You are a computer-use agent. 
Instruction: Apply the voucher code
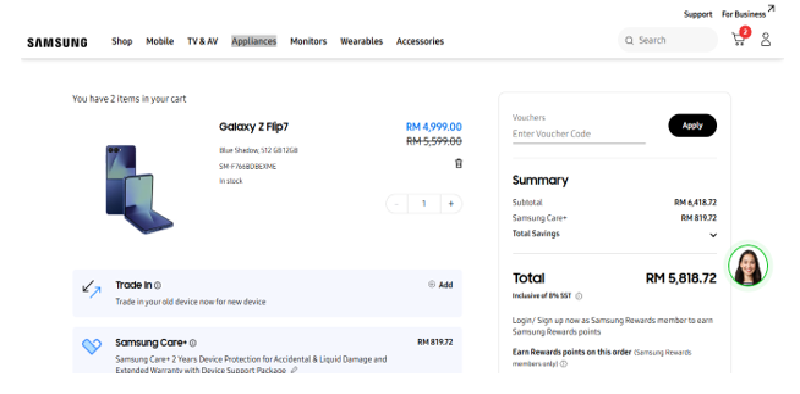click(692, 126)
